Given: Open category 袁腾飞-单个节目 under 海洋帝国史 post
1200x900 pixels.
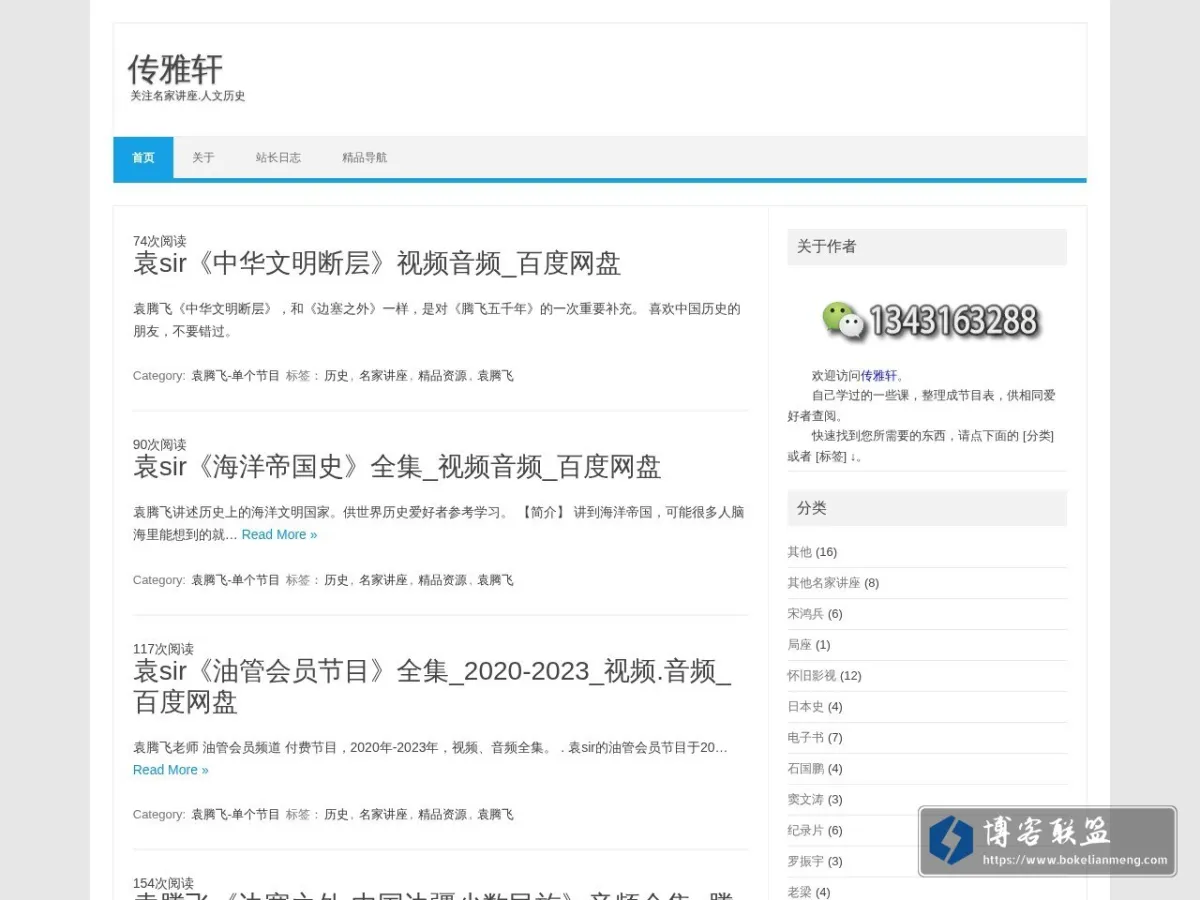Looking at the screenshot, I should coord(236,580).
